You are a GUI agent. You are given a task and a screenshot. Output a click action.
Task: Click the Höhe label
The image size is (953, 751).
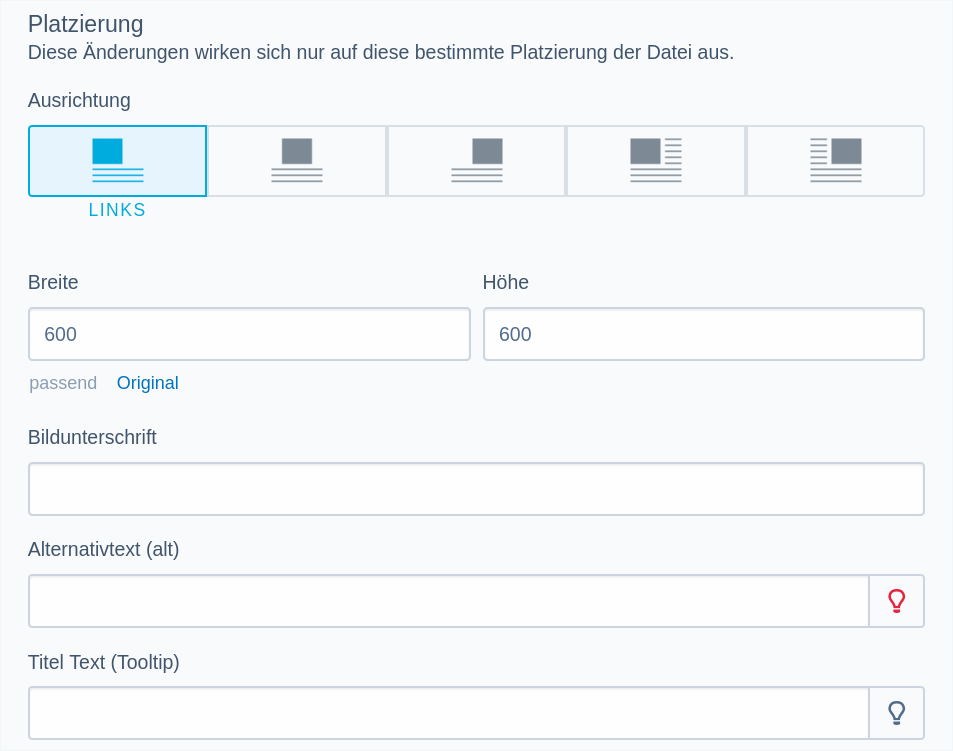tap(506, 282)
